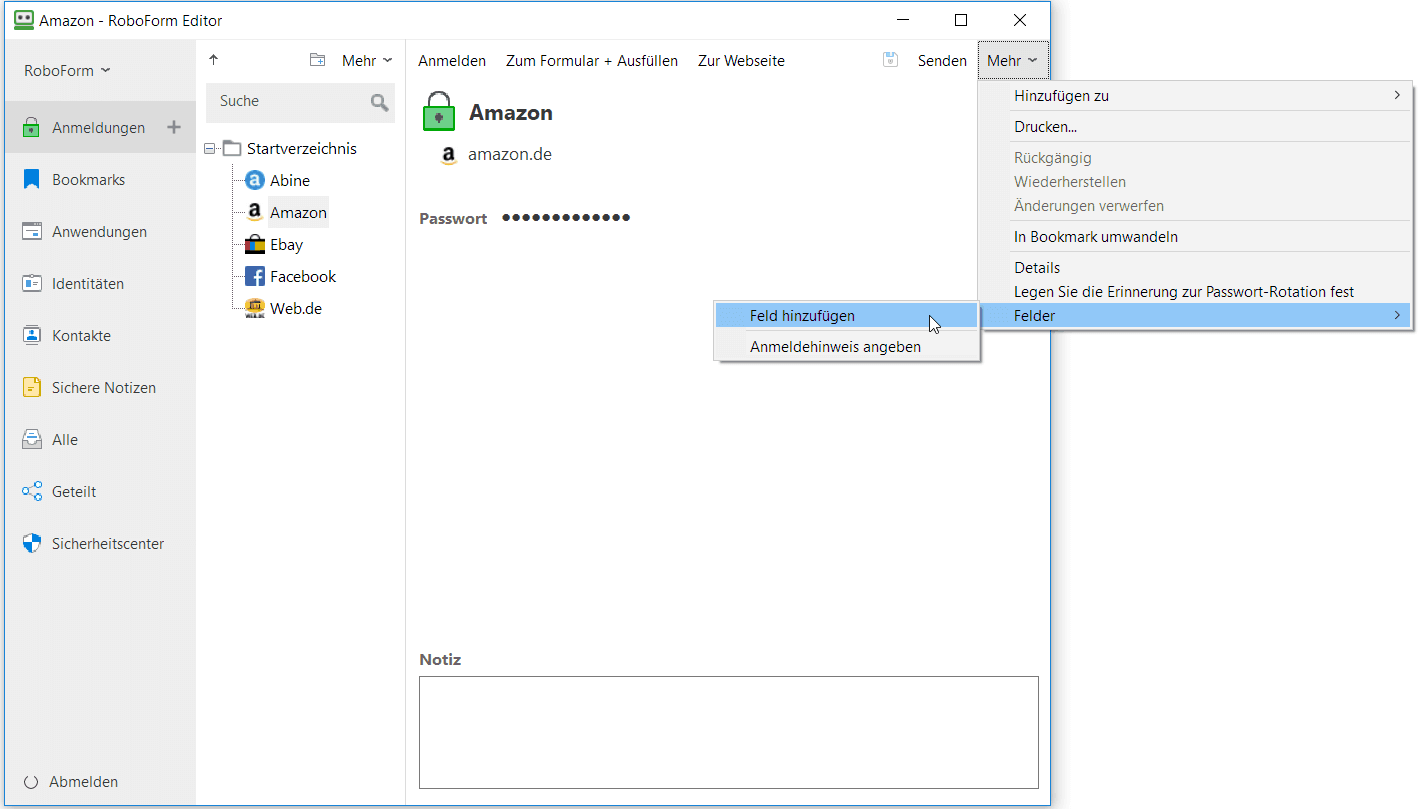Click Zum Formular + Ausfüllen
This screenshot has width=1419, height=809.
[592, 61]
